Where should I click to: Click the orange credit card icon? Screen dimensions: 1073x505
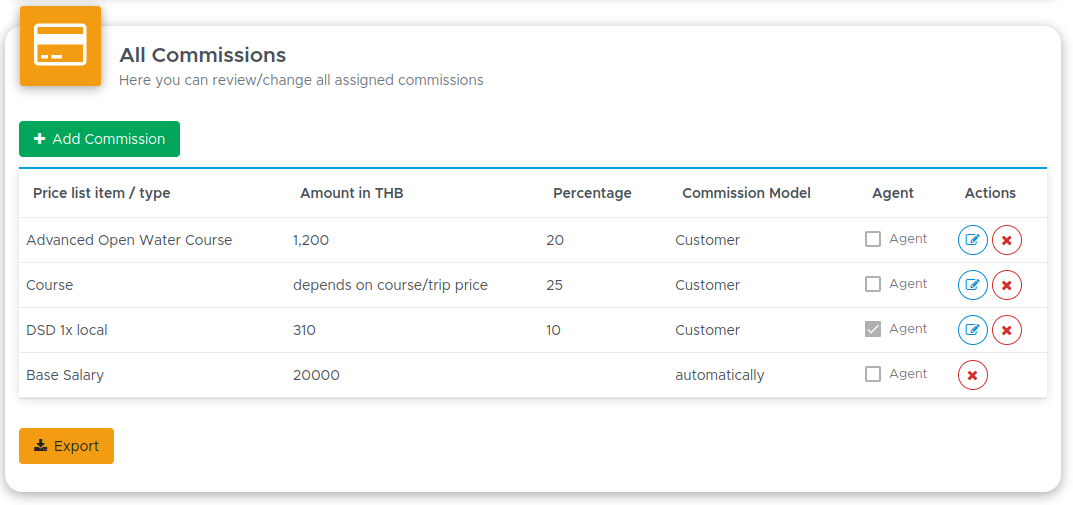coord(60,46)
